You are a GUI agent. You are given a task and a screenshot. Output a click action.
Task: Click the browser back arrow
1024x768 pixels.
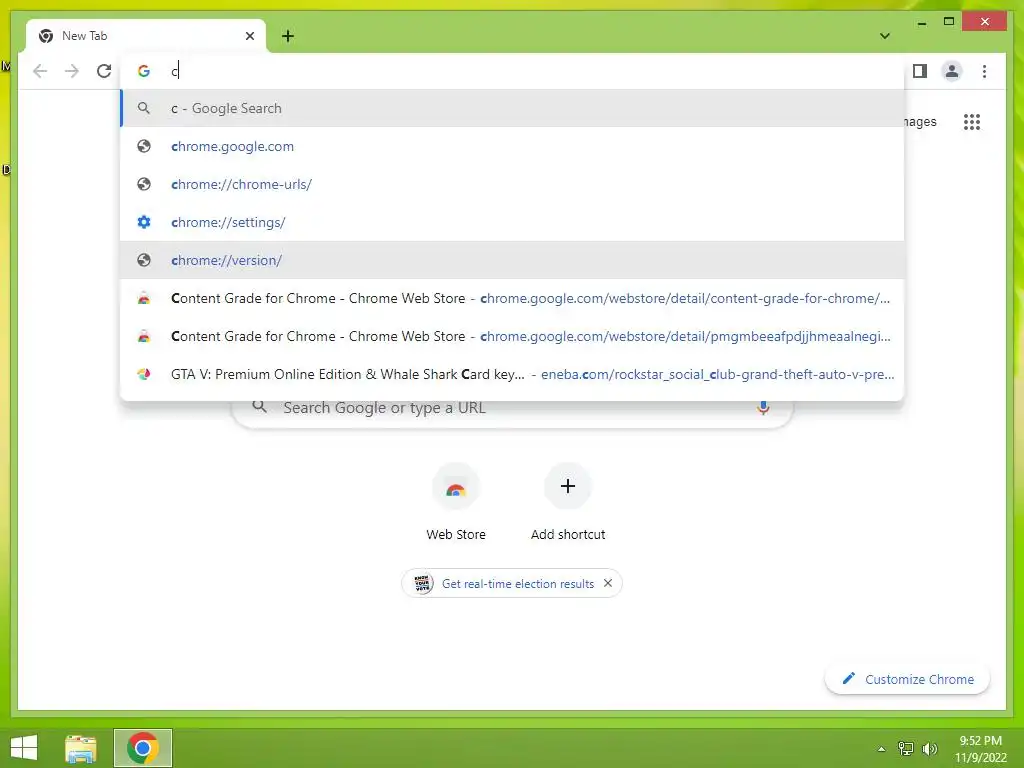pyautogui.click(x=40, y=71)
